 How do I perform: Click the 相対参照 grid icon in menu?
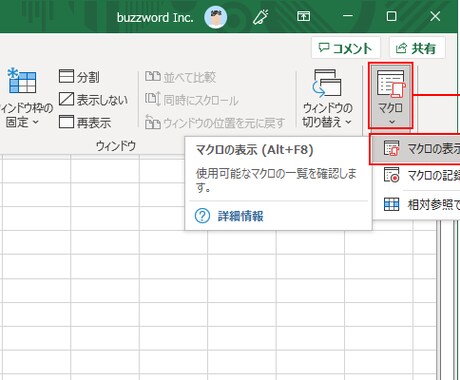(391, 204)
